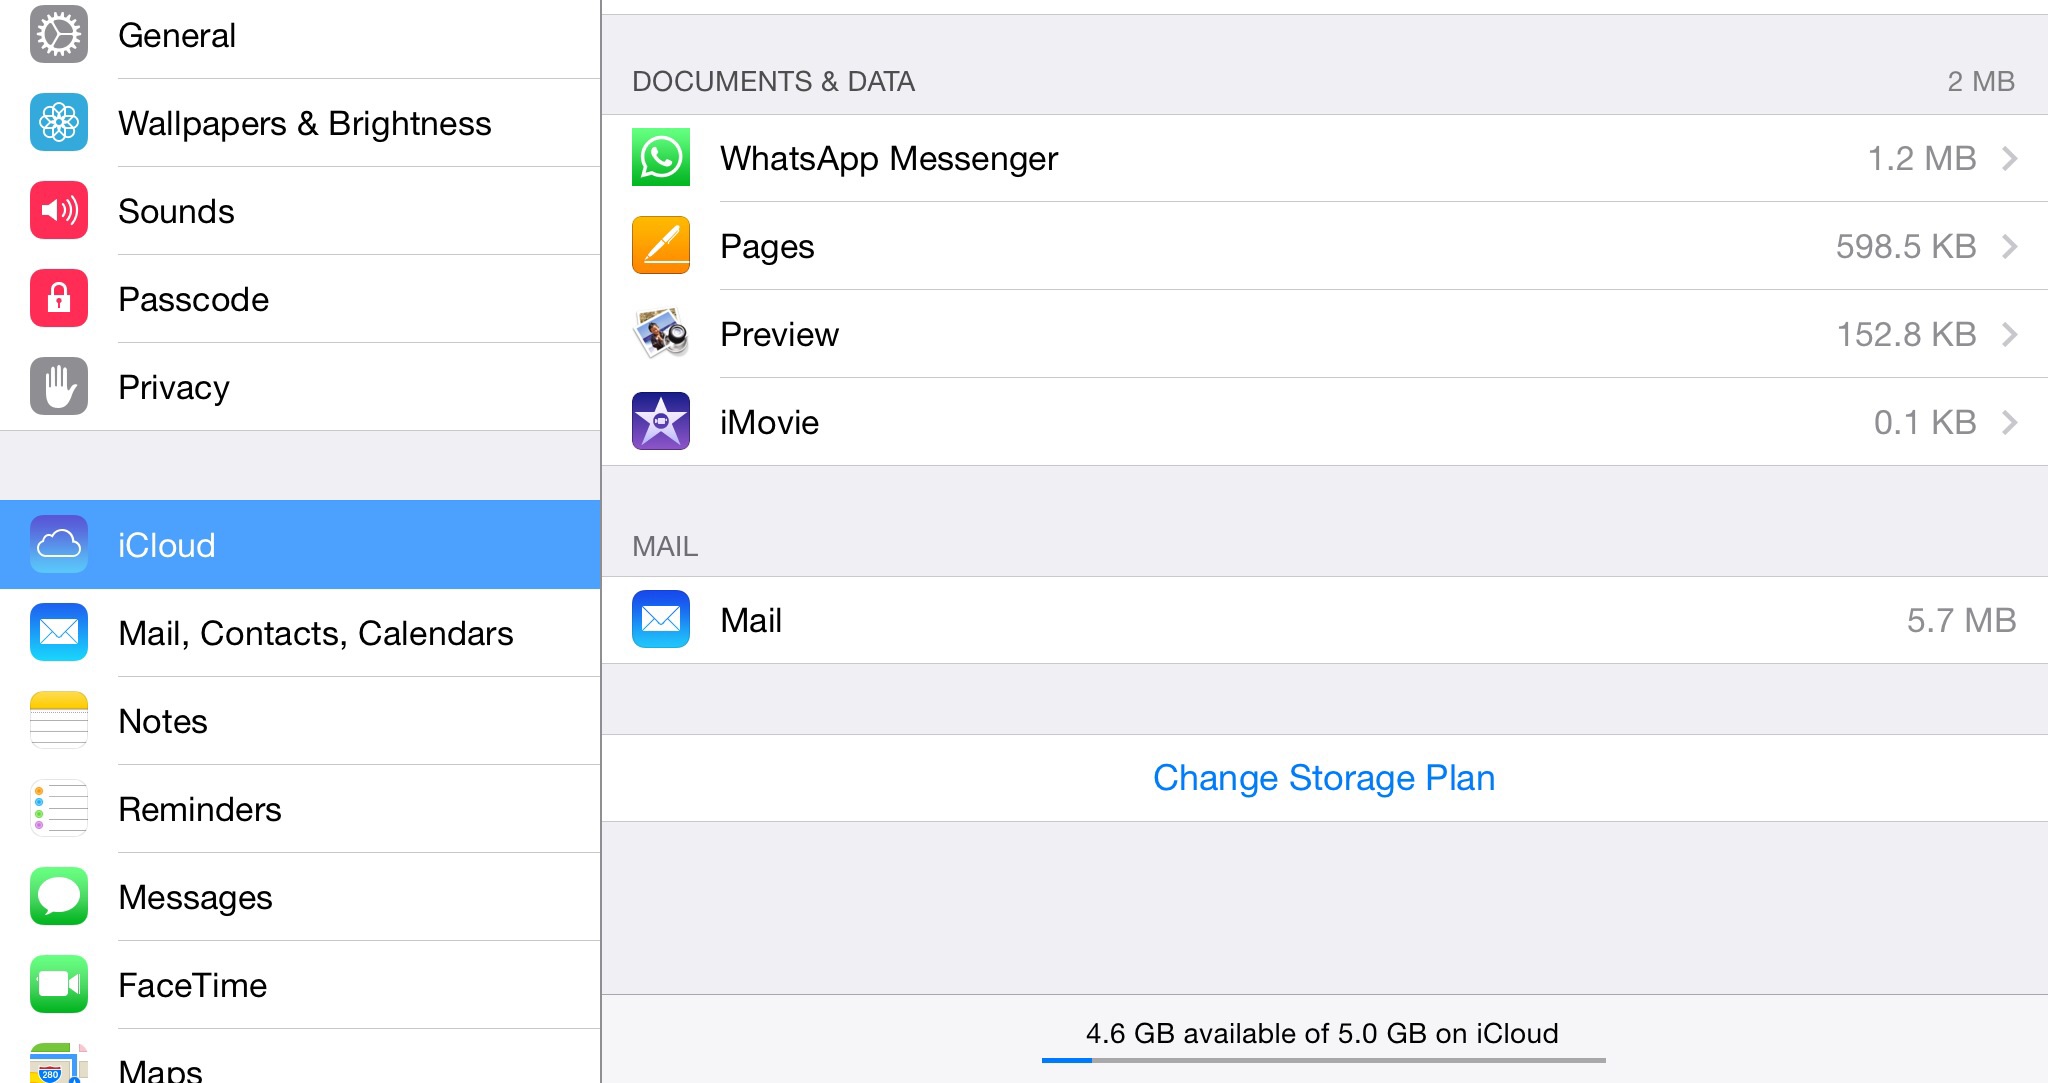Screen dimensions: 2048x1083
Task: Tap the iCloud storage usage bar
Action: tap(1324, 1060)
